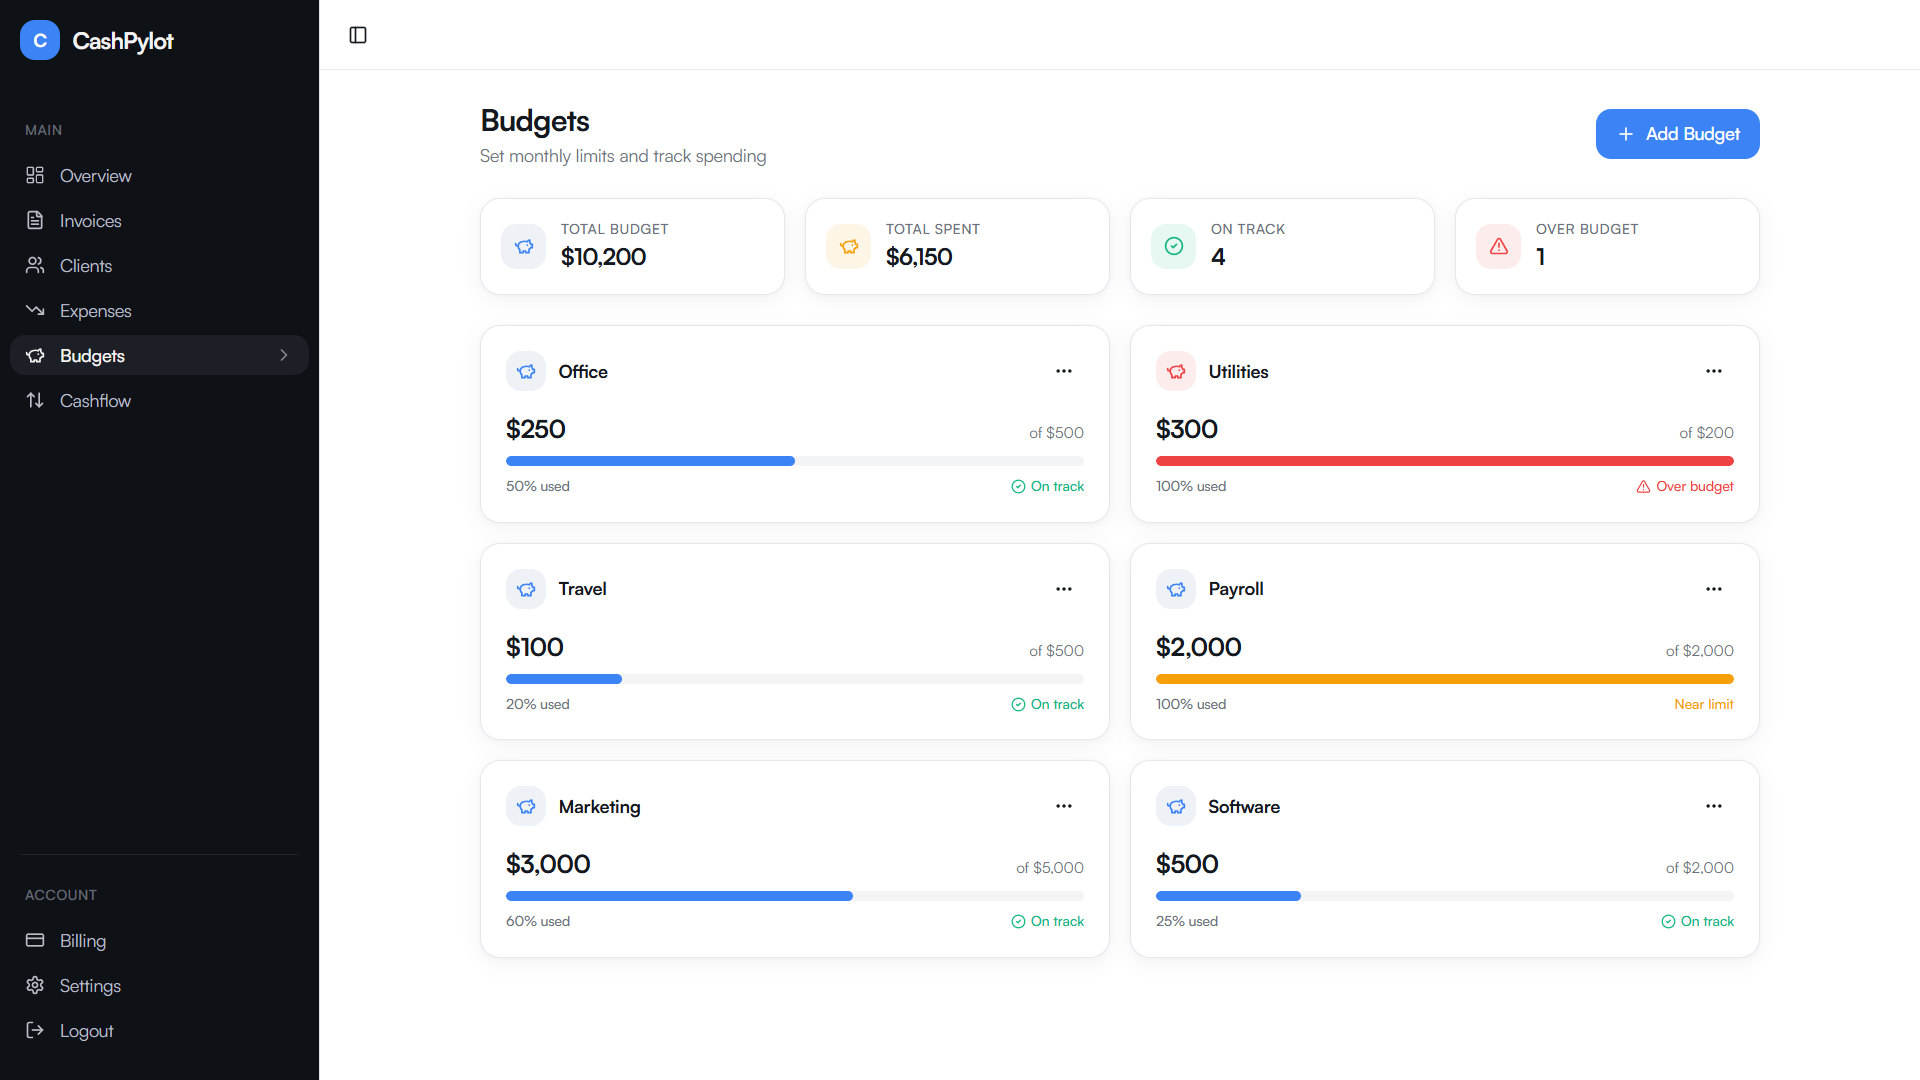Toggle the sidebar collapse control
The height and width of the screenshot is (1080, 1920).
(x=357, y=34)
